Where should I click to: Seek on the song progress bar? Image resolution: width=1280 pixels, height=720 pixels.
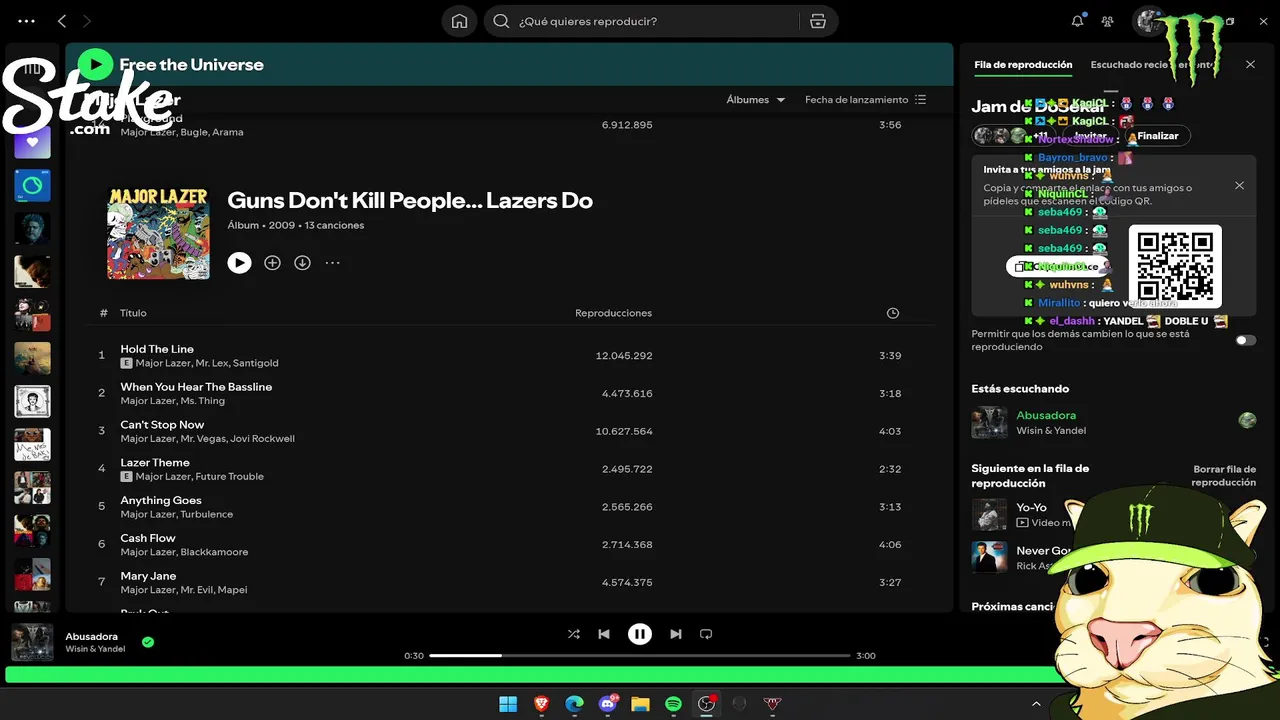[640, 656]
